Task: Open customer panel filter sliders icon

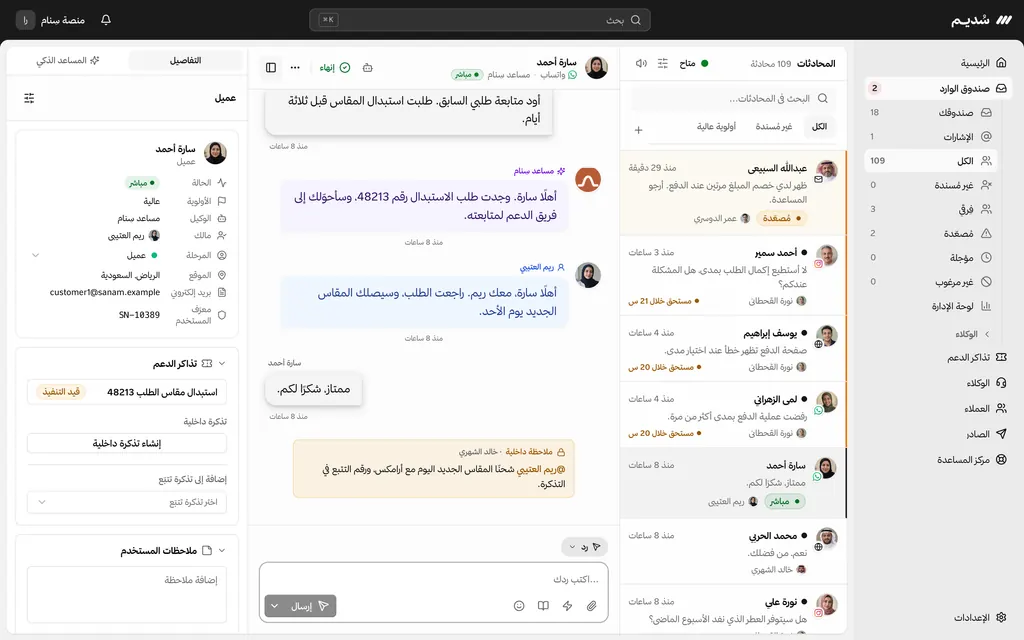Action: [29, 98]
